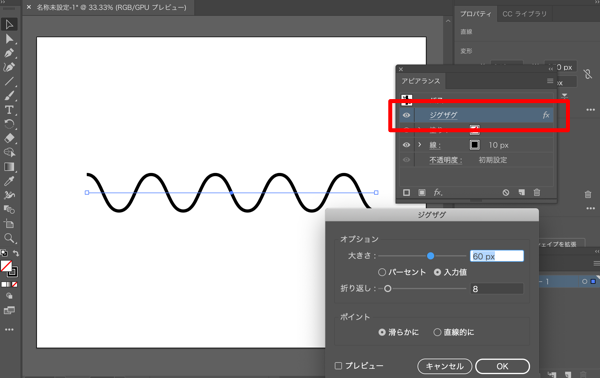This screenshot has width=600, height=378.
Task: Close the Appearance panel
Action: pos(401,69)
